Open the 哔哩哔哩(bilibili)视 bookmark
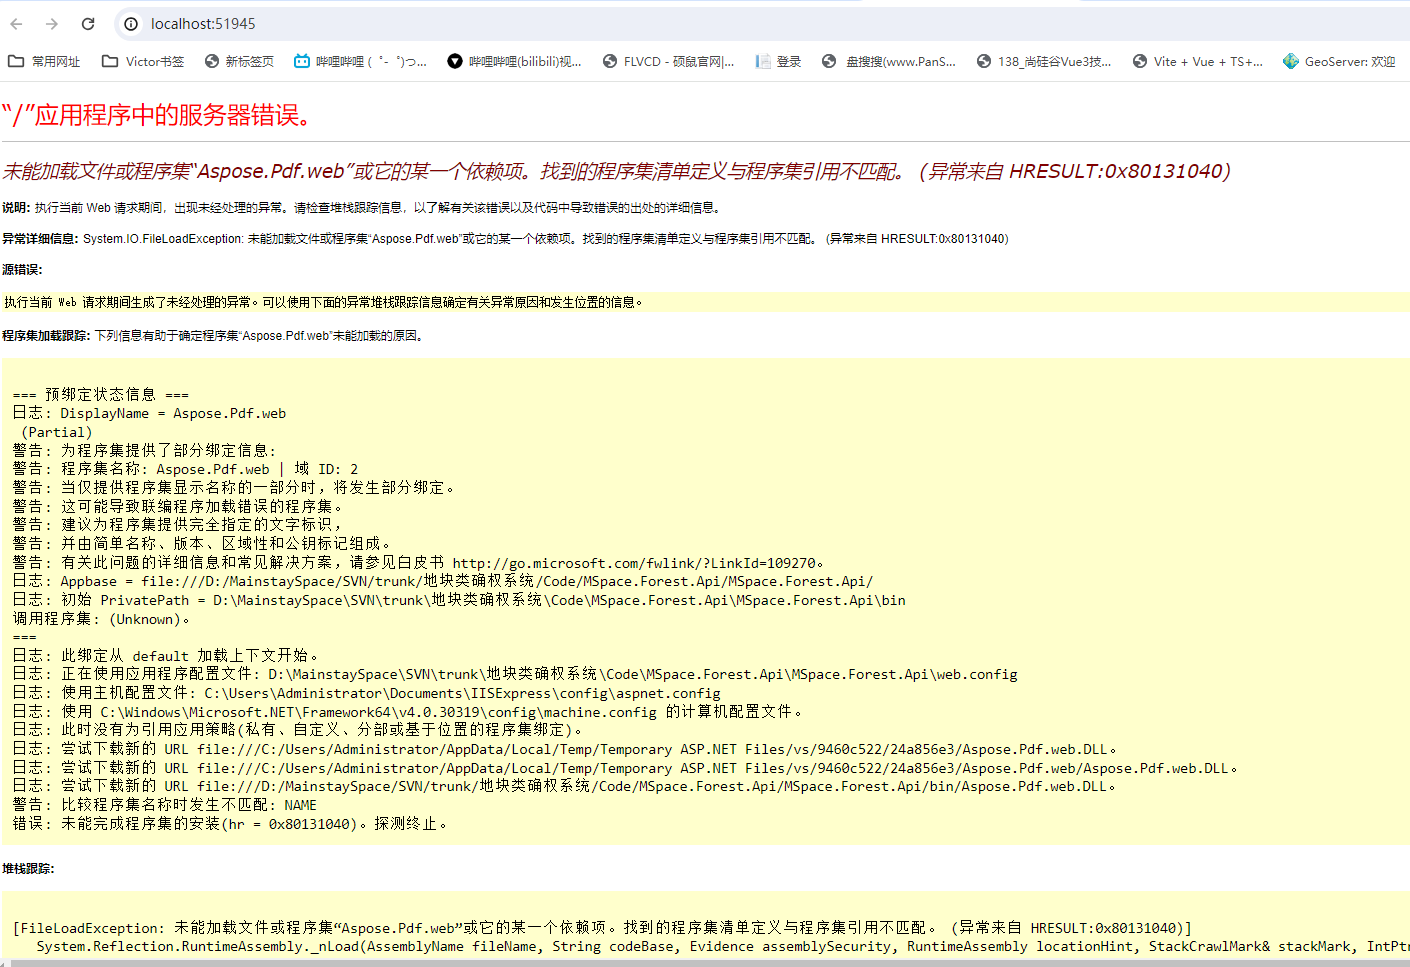This screenshot has height=967, width=1410. (x=514, y=61)
